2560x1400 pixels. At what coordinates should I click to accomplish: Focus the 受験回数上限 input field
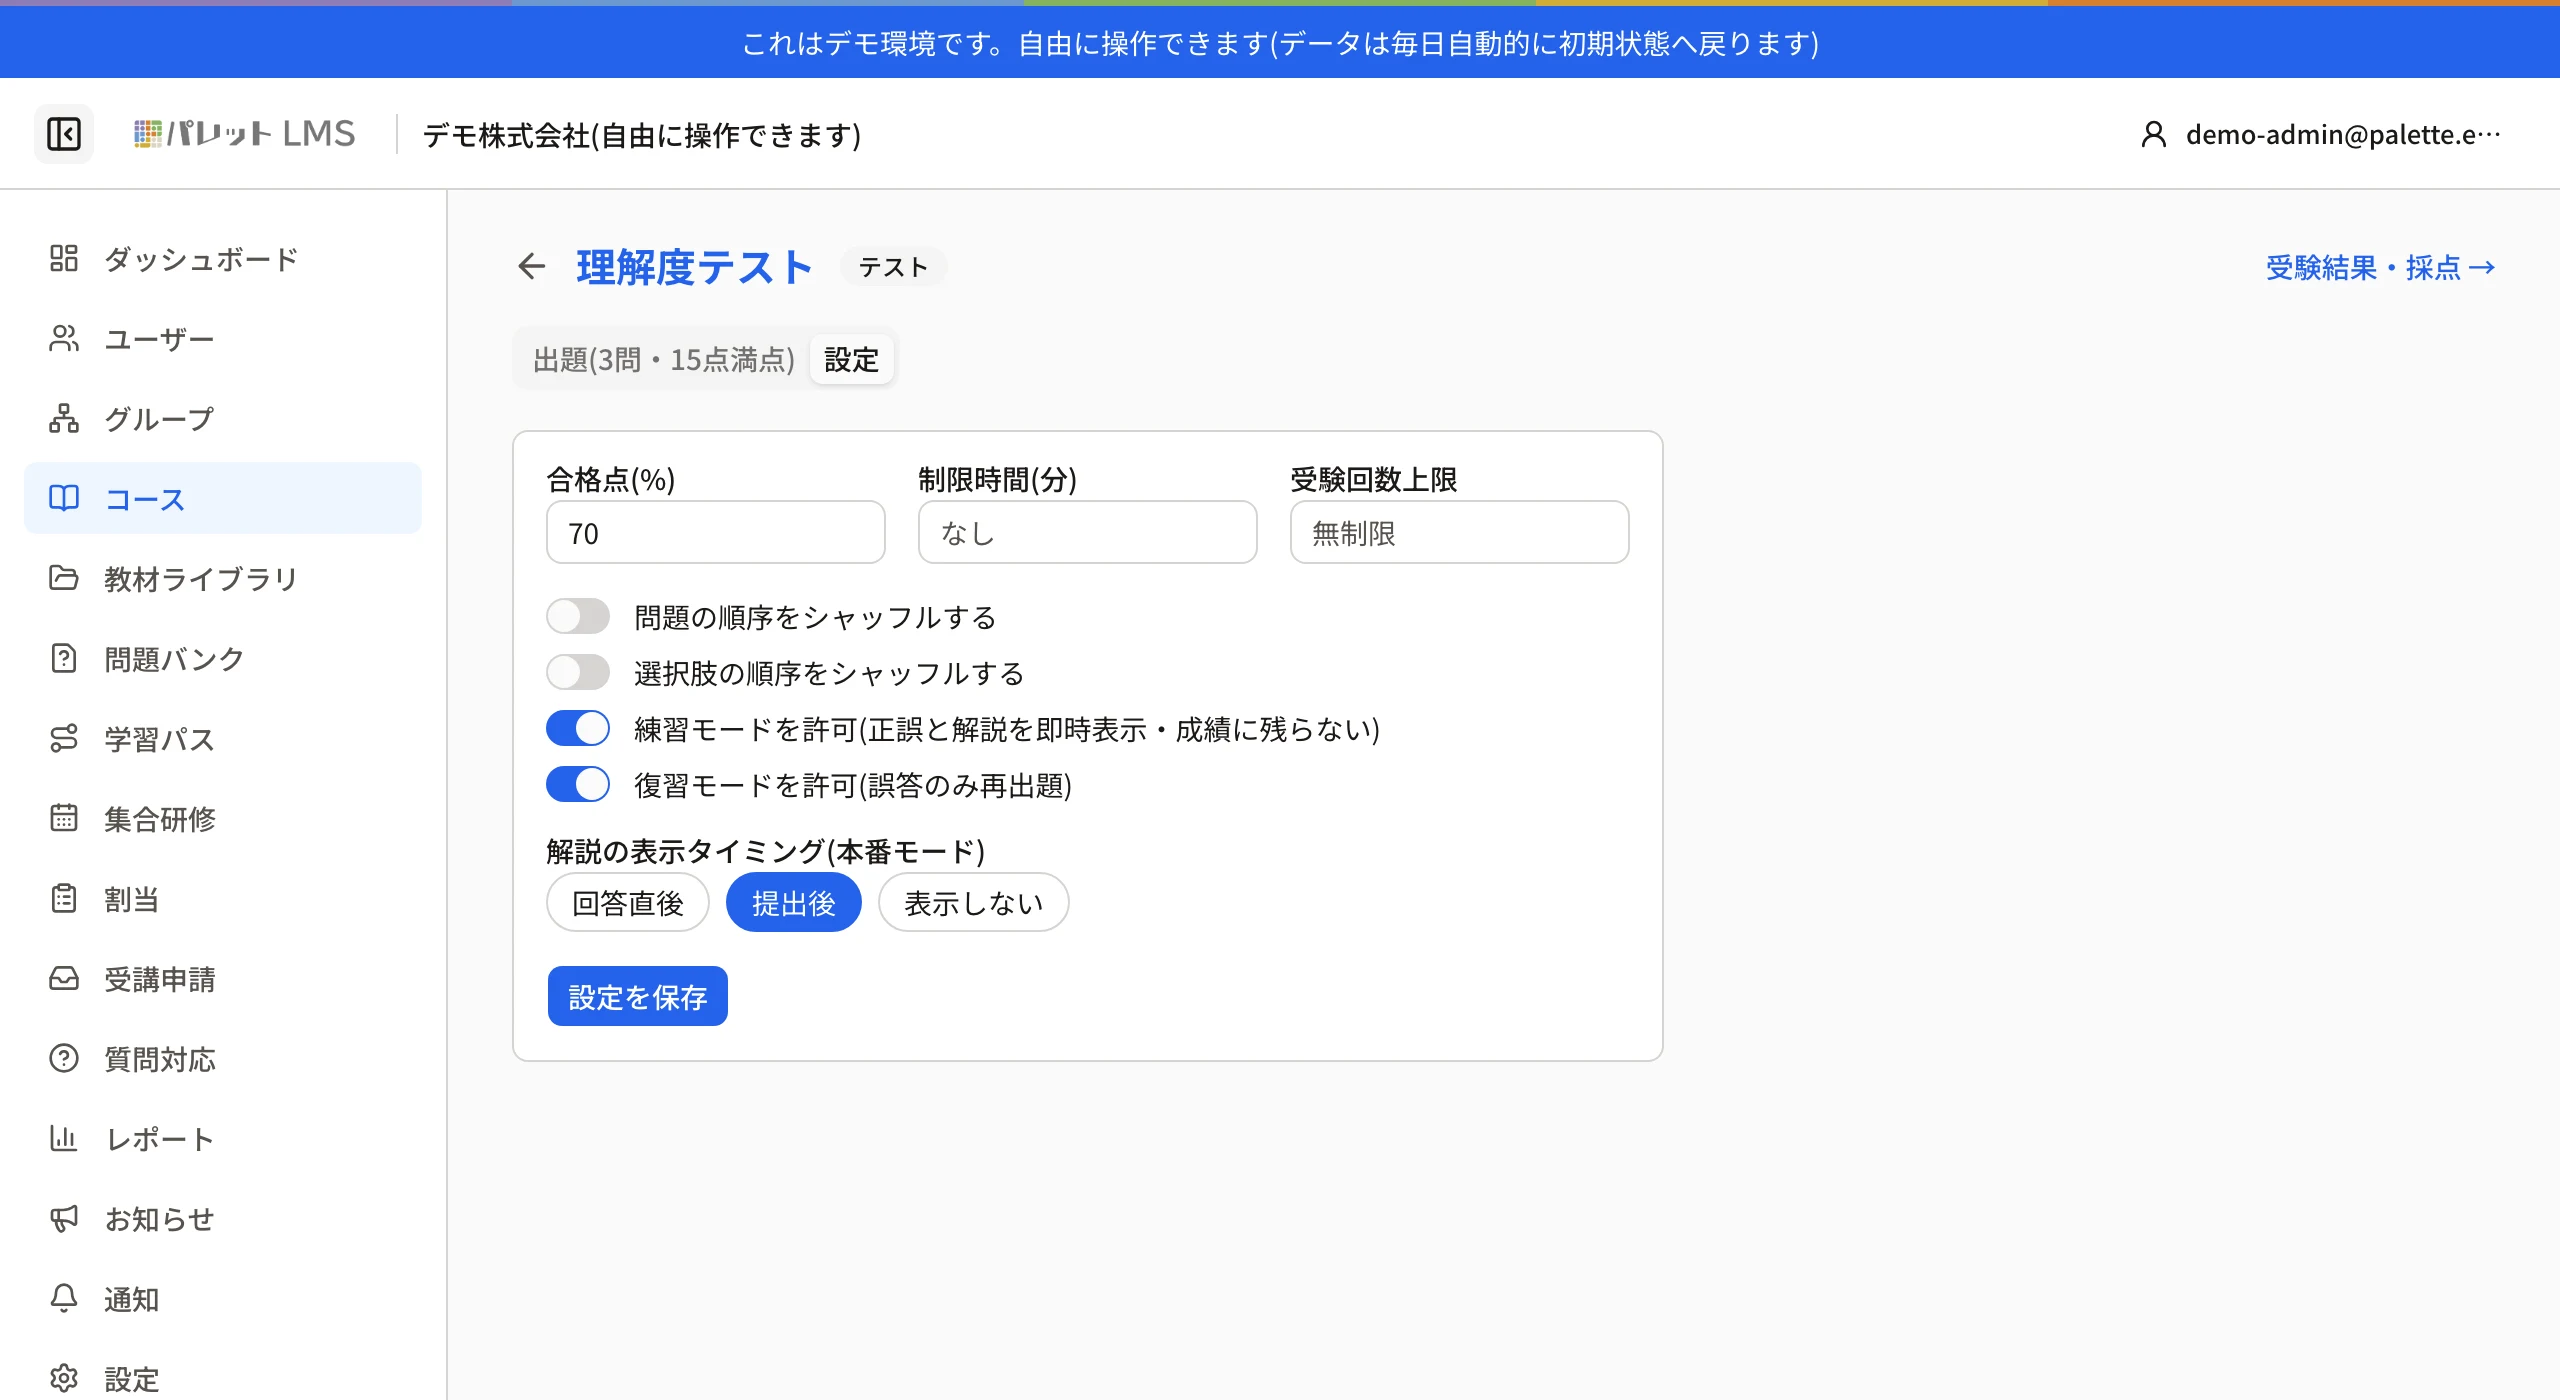pyautogui.click(x=1460, y=532)
